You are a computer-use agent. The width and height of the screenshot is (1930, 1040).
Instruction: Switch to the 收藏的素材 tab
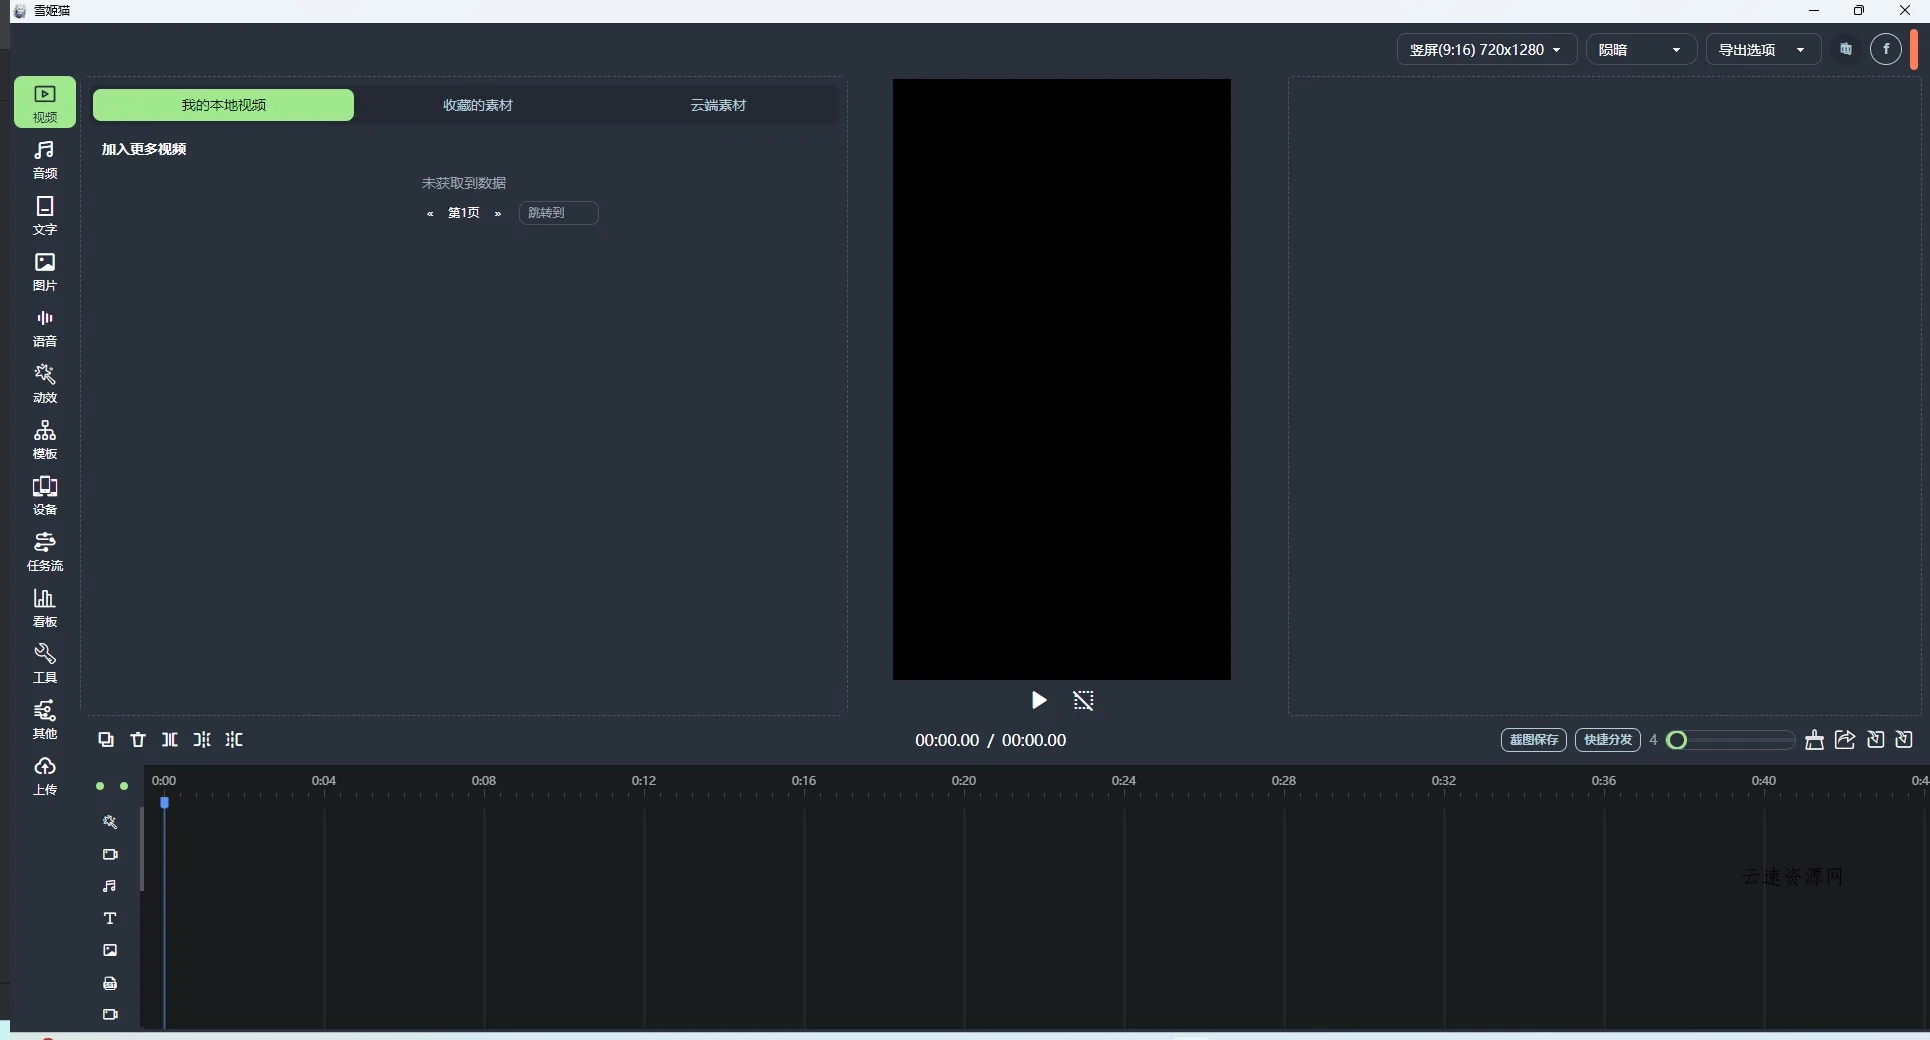(478, 105)
